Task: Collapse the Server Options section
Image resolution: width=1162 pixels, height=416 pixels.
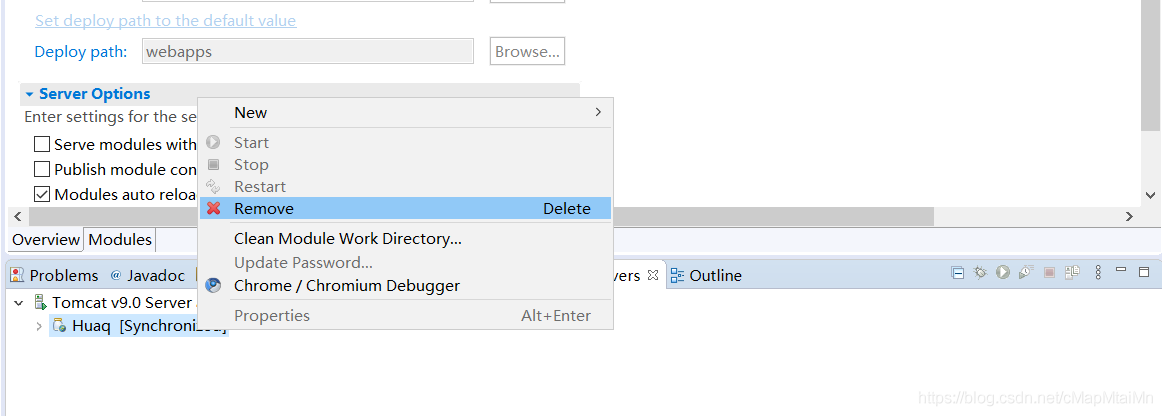Action: pyautogui.click(x=30, y=94)
